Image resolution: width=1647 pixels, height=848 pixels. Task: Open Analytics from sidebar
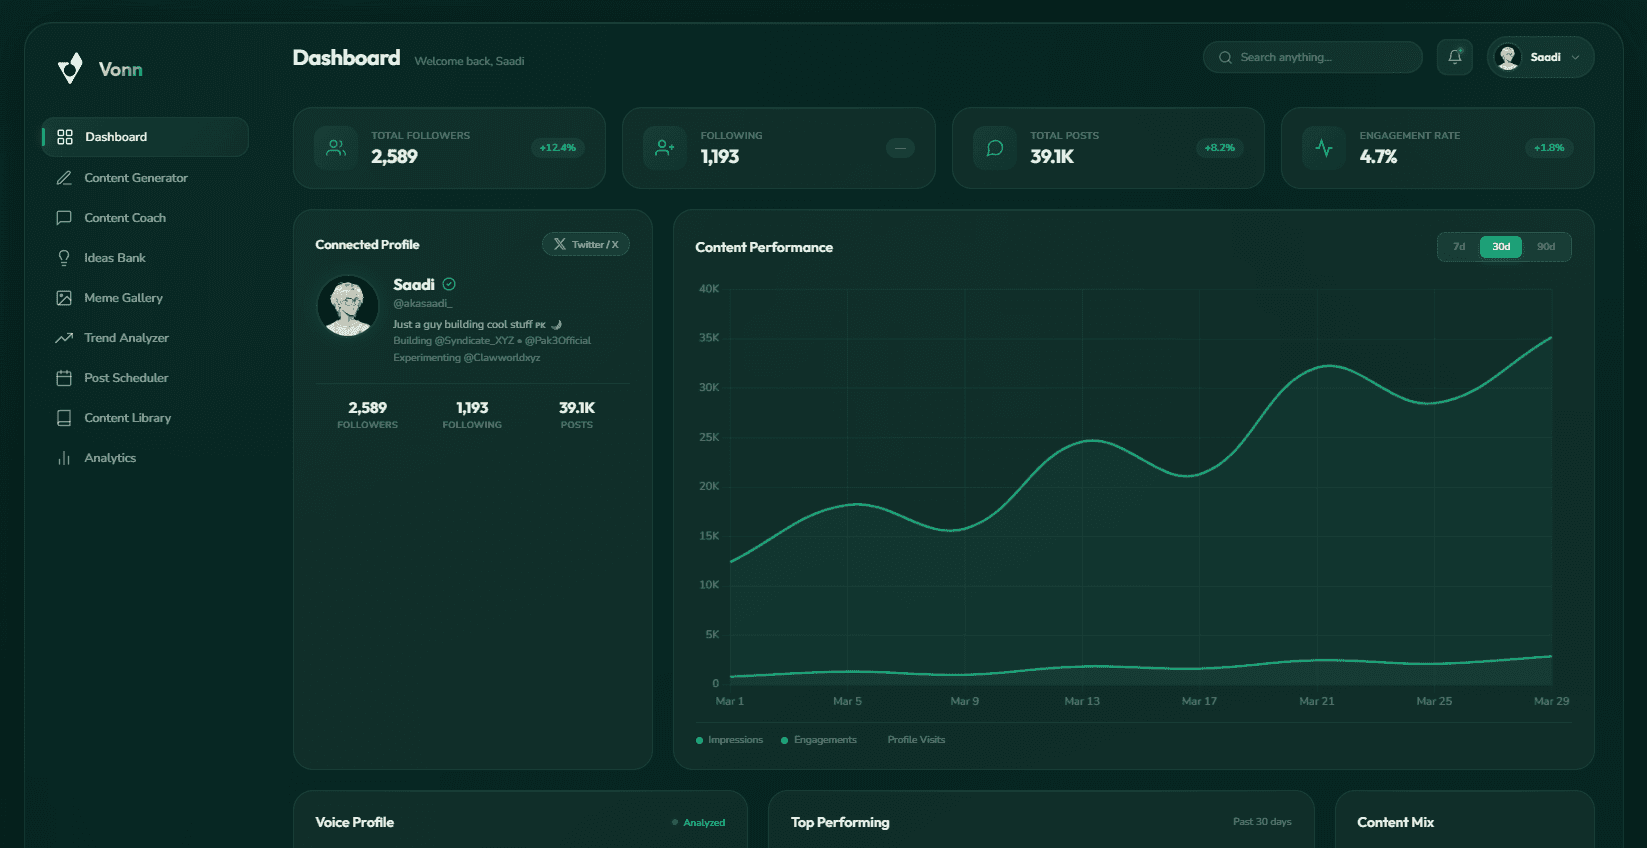(x=145, y=458)
